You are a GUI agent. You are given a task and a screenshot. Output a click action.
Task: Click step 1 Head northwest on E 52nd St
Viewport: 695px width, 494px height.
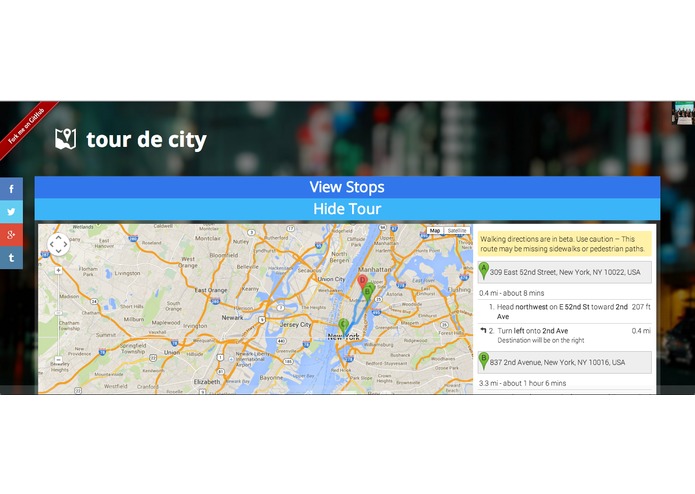coord(565,311)
